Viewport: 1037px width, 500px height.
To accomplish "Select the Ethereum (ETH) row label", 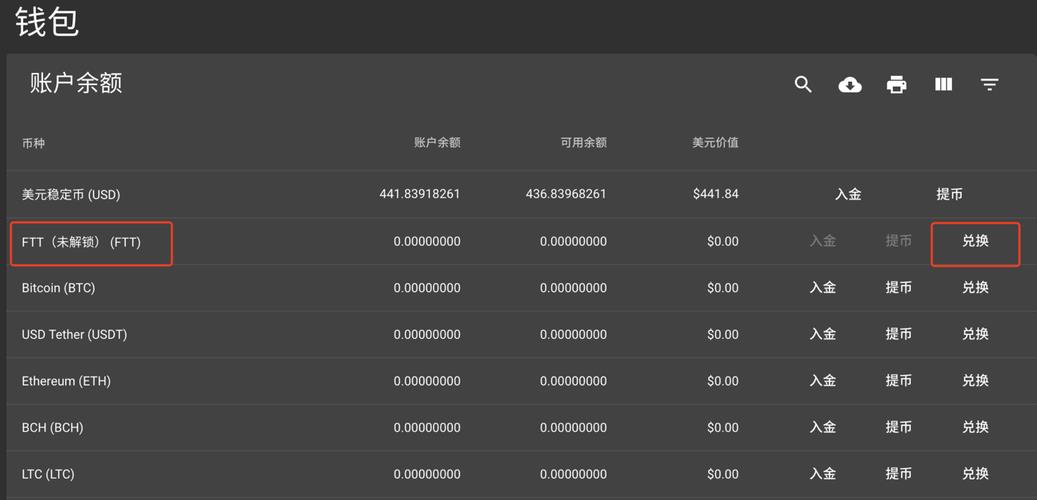I will coord(66,381).
